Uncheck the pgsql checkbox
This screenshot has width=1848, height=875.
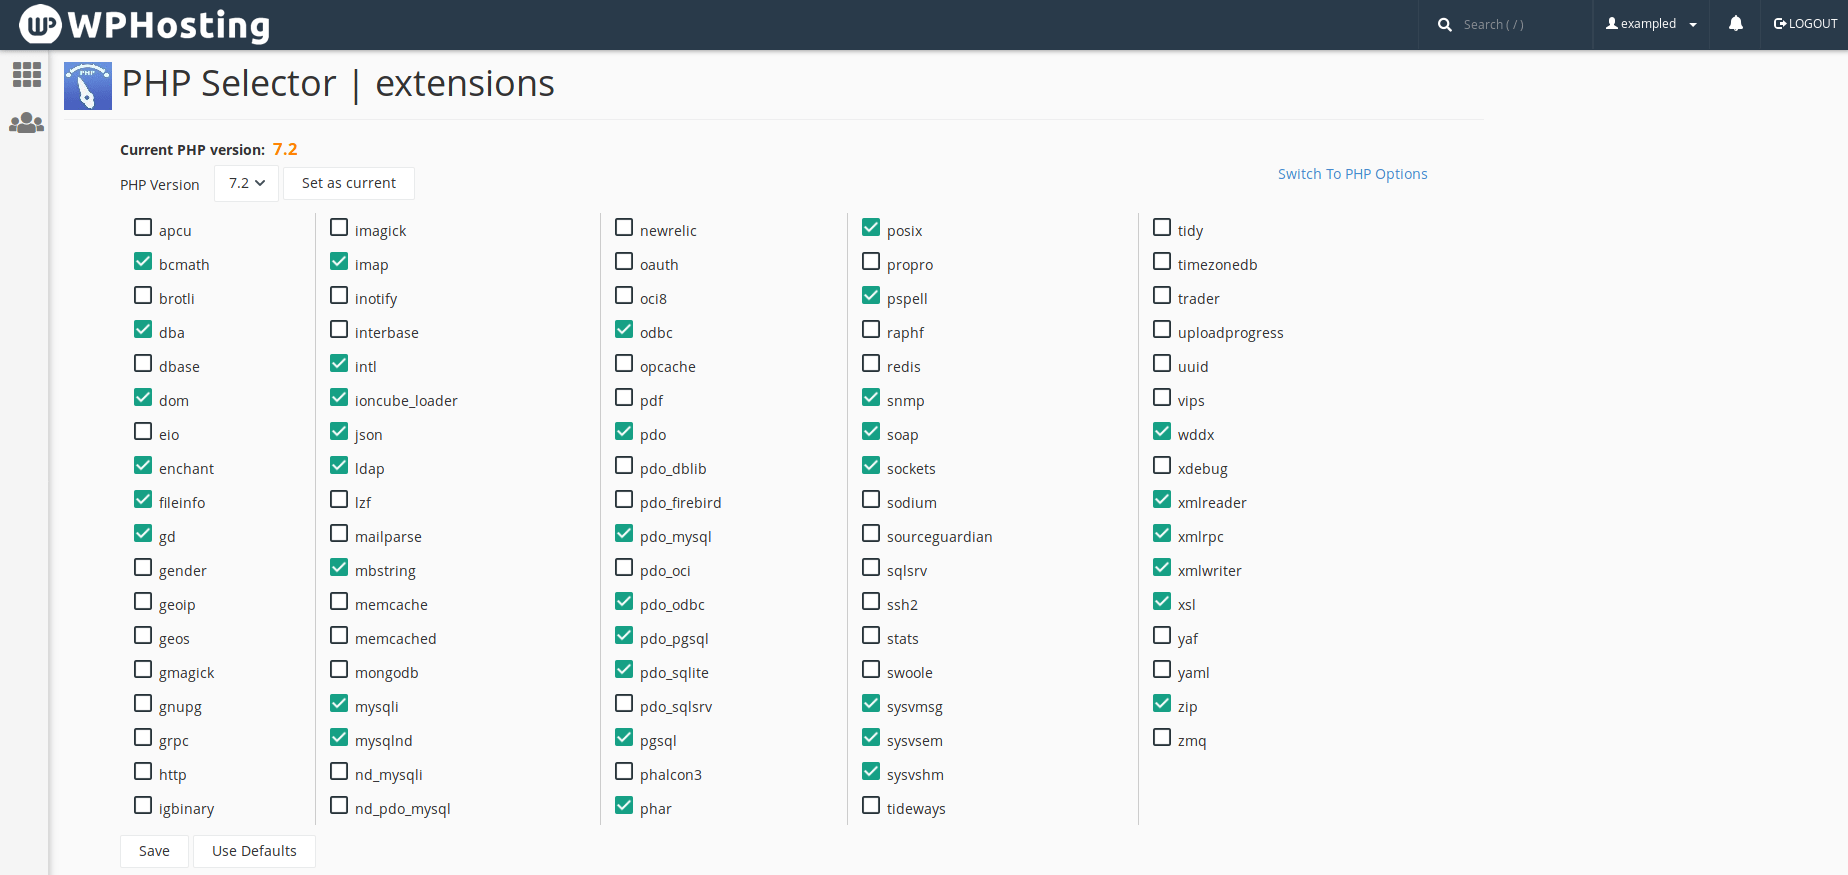[x=624, y=738]
